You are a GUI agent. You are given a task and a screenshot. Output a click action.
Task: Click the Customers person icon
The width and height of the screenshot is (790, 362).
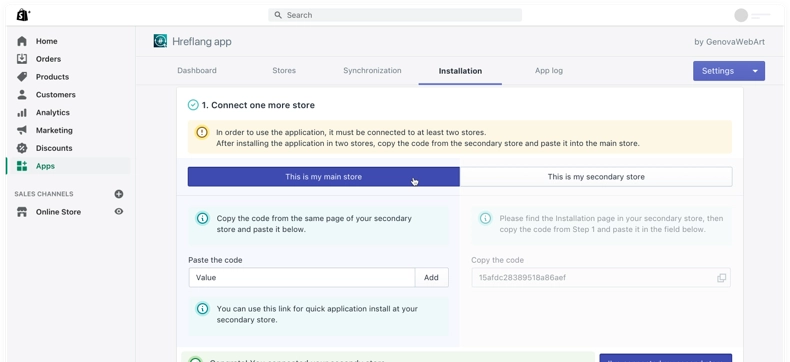[x=22, y=95]
